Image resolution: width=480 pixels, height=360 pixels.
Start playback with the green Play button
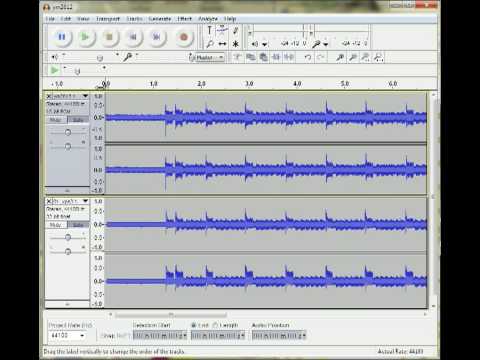click(x=85, y=37)
